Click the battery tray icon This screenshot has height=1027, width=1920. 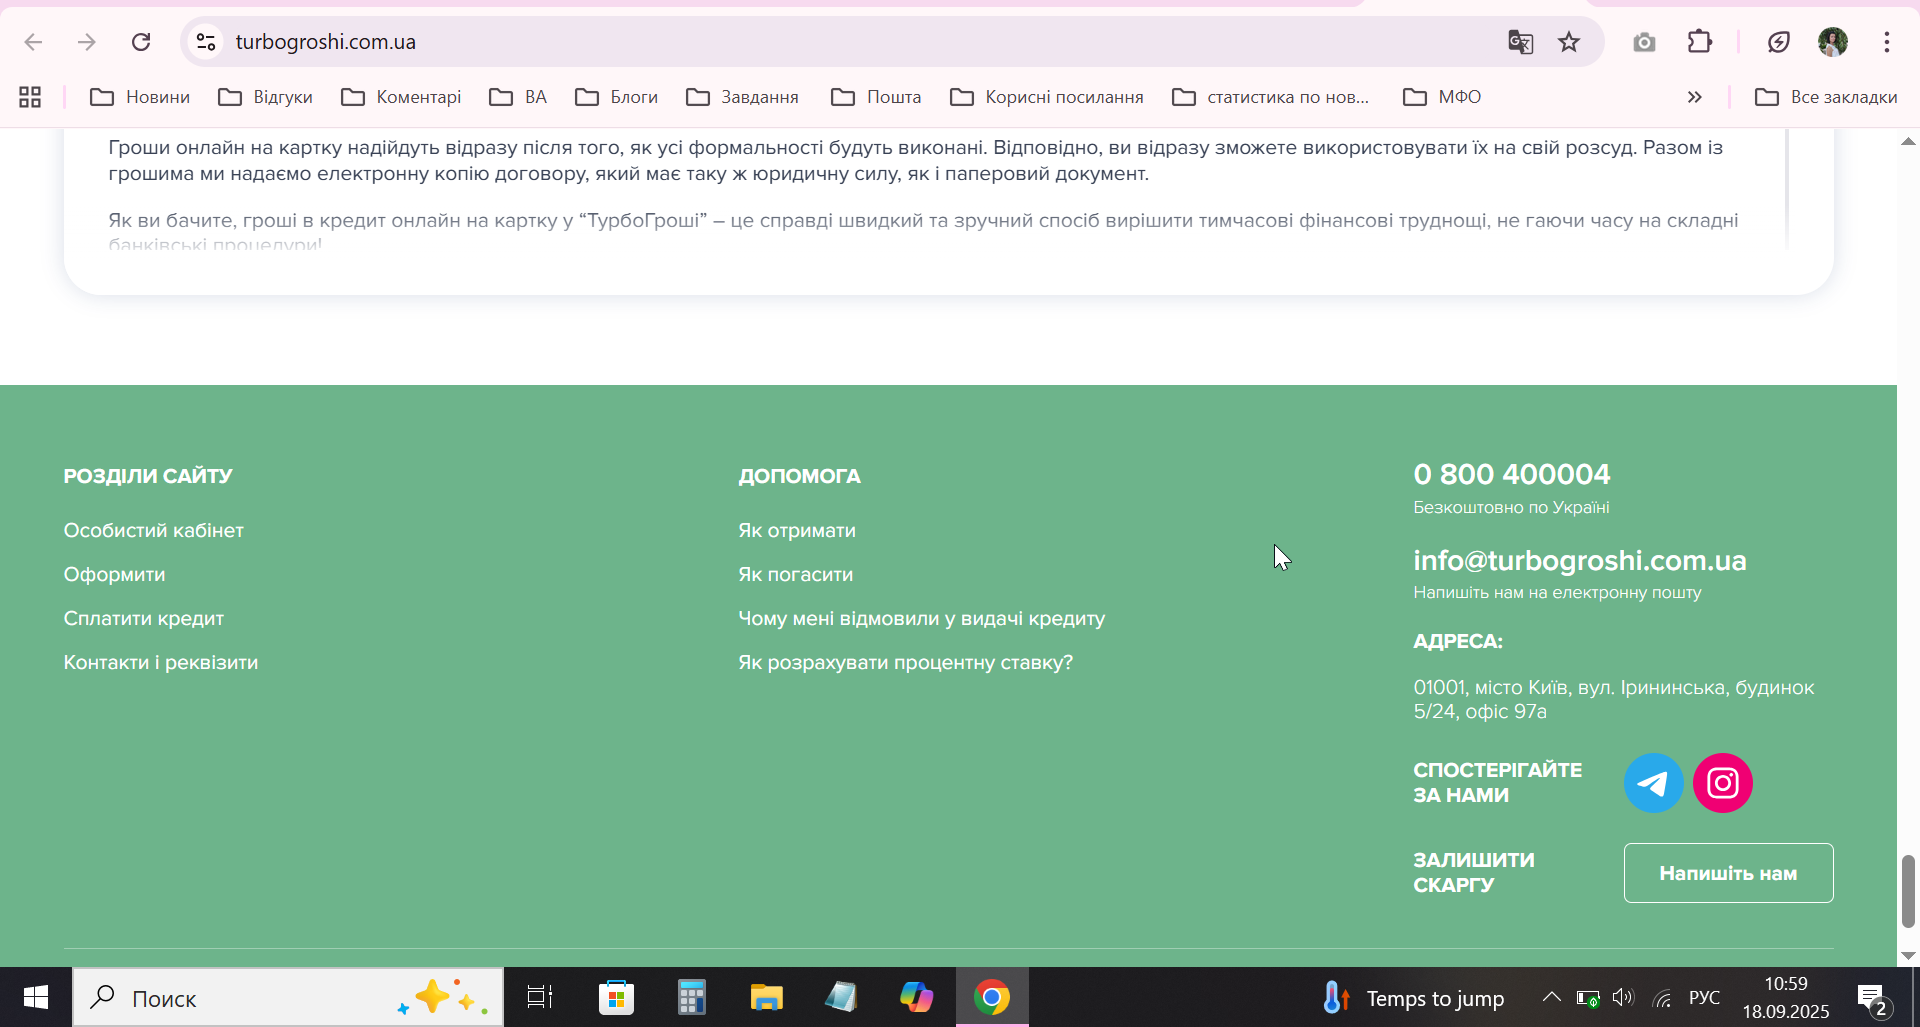click(1588, 998)
